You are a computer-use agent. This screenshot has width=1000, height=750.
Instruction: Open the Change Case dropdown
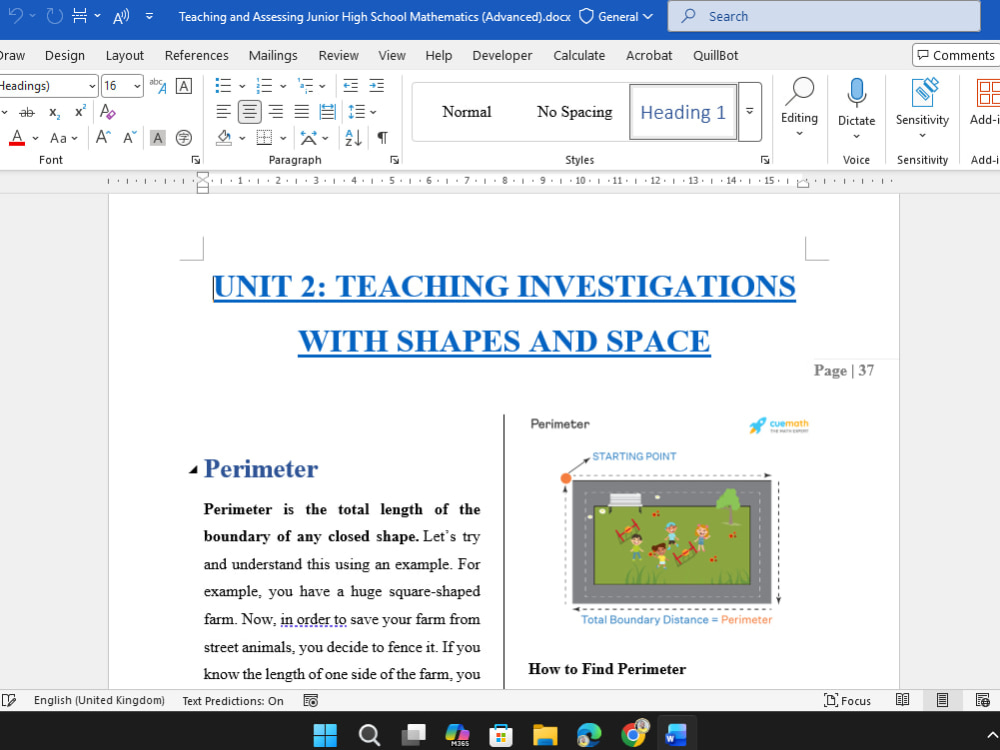click(x=64, y=138)
